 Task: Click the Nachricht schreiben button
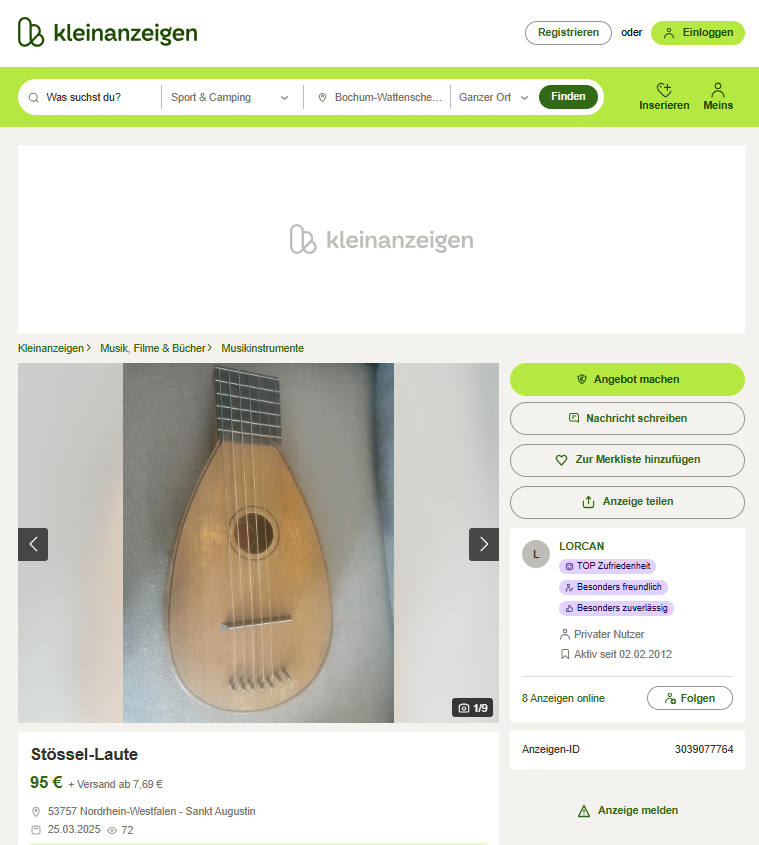(627, 418)
